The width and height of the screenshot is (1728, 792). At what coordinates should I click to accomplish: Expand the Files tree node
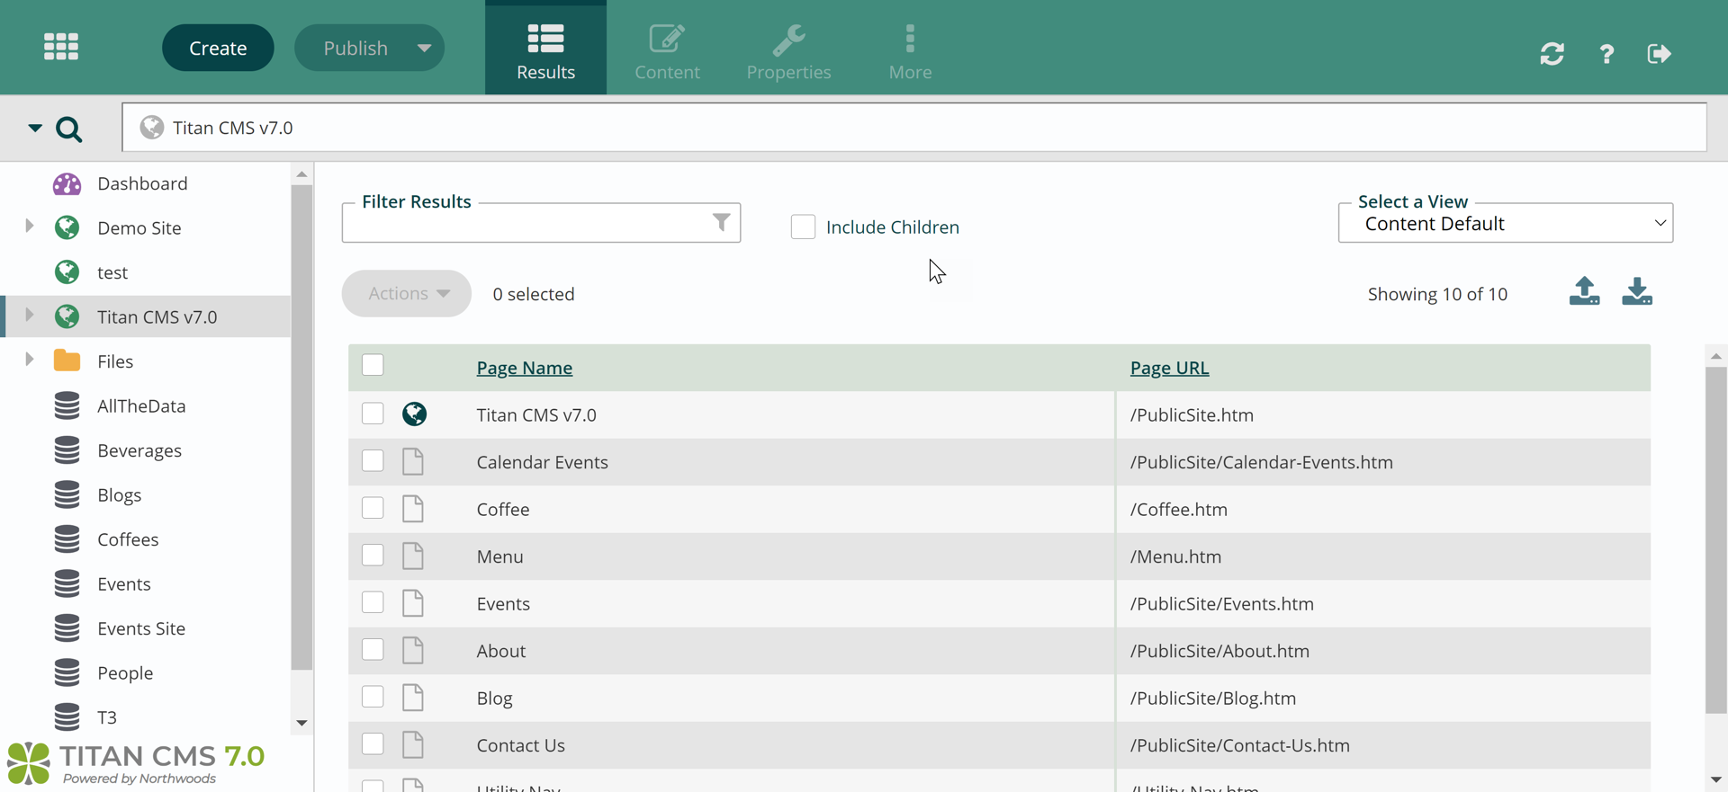[29, 360]
